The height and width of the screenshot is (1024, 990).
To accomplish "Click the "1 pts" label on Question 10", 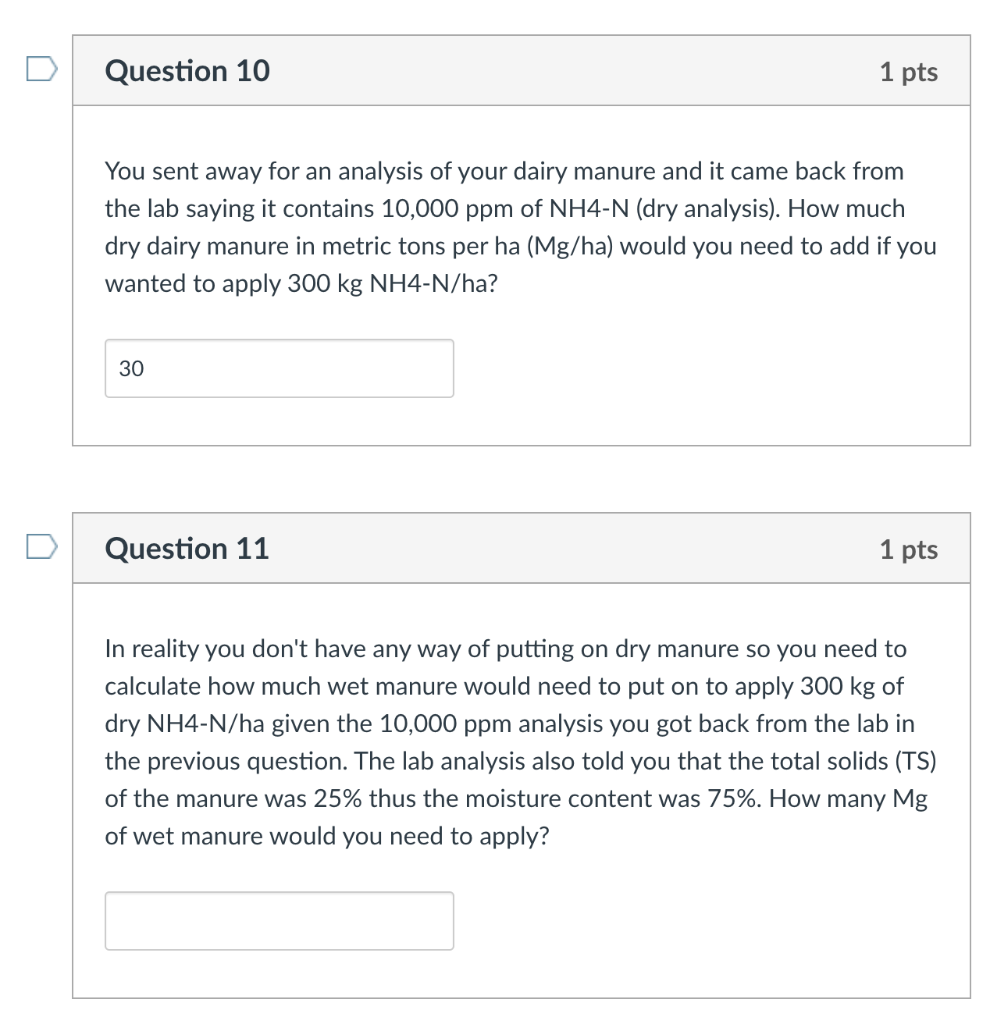I will 908,72.
